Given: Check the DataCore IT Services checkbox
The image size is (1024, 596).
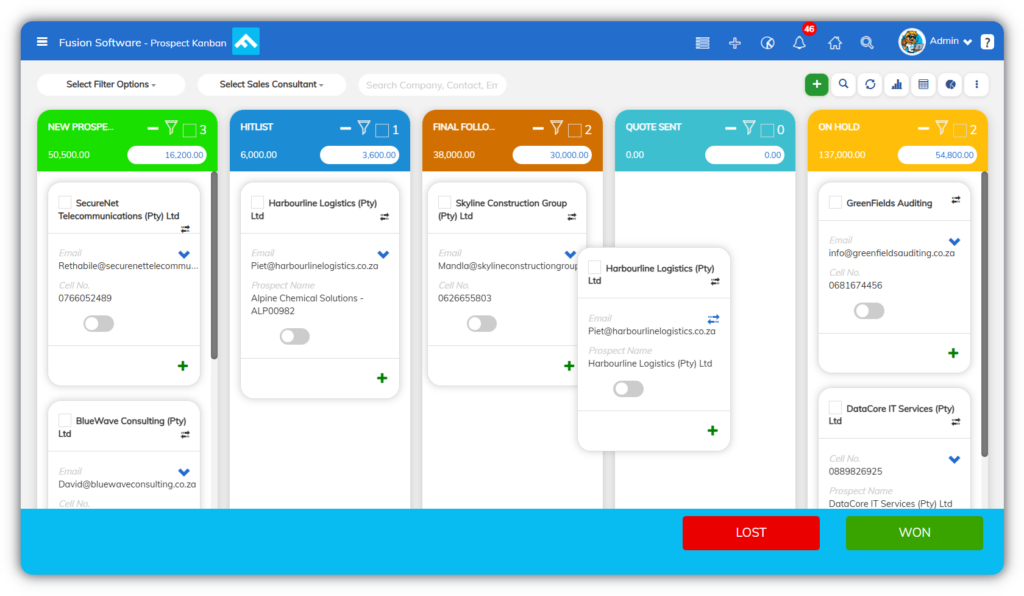Looking at the screenshot, I should click(x=835, y=407).
